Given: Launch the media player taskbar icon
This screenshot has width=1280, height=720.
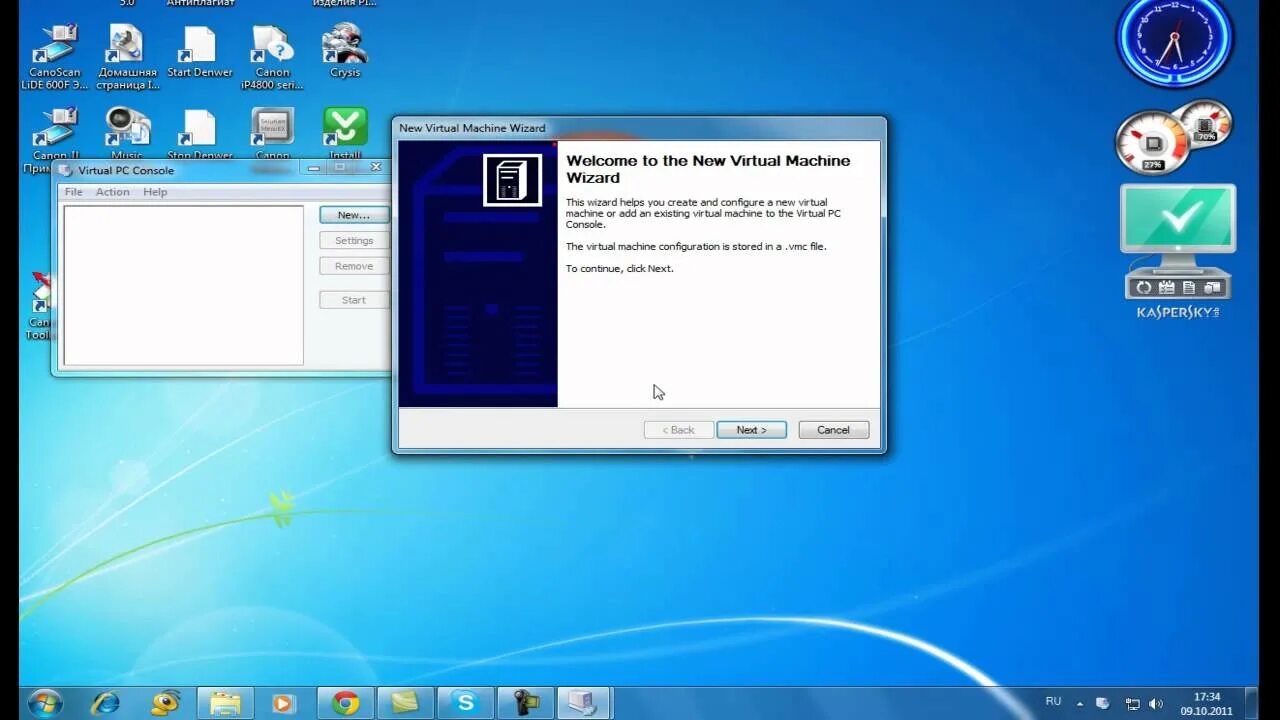Looking at the screenshot, I should tap(285, 703).
